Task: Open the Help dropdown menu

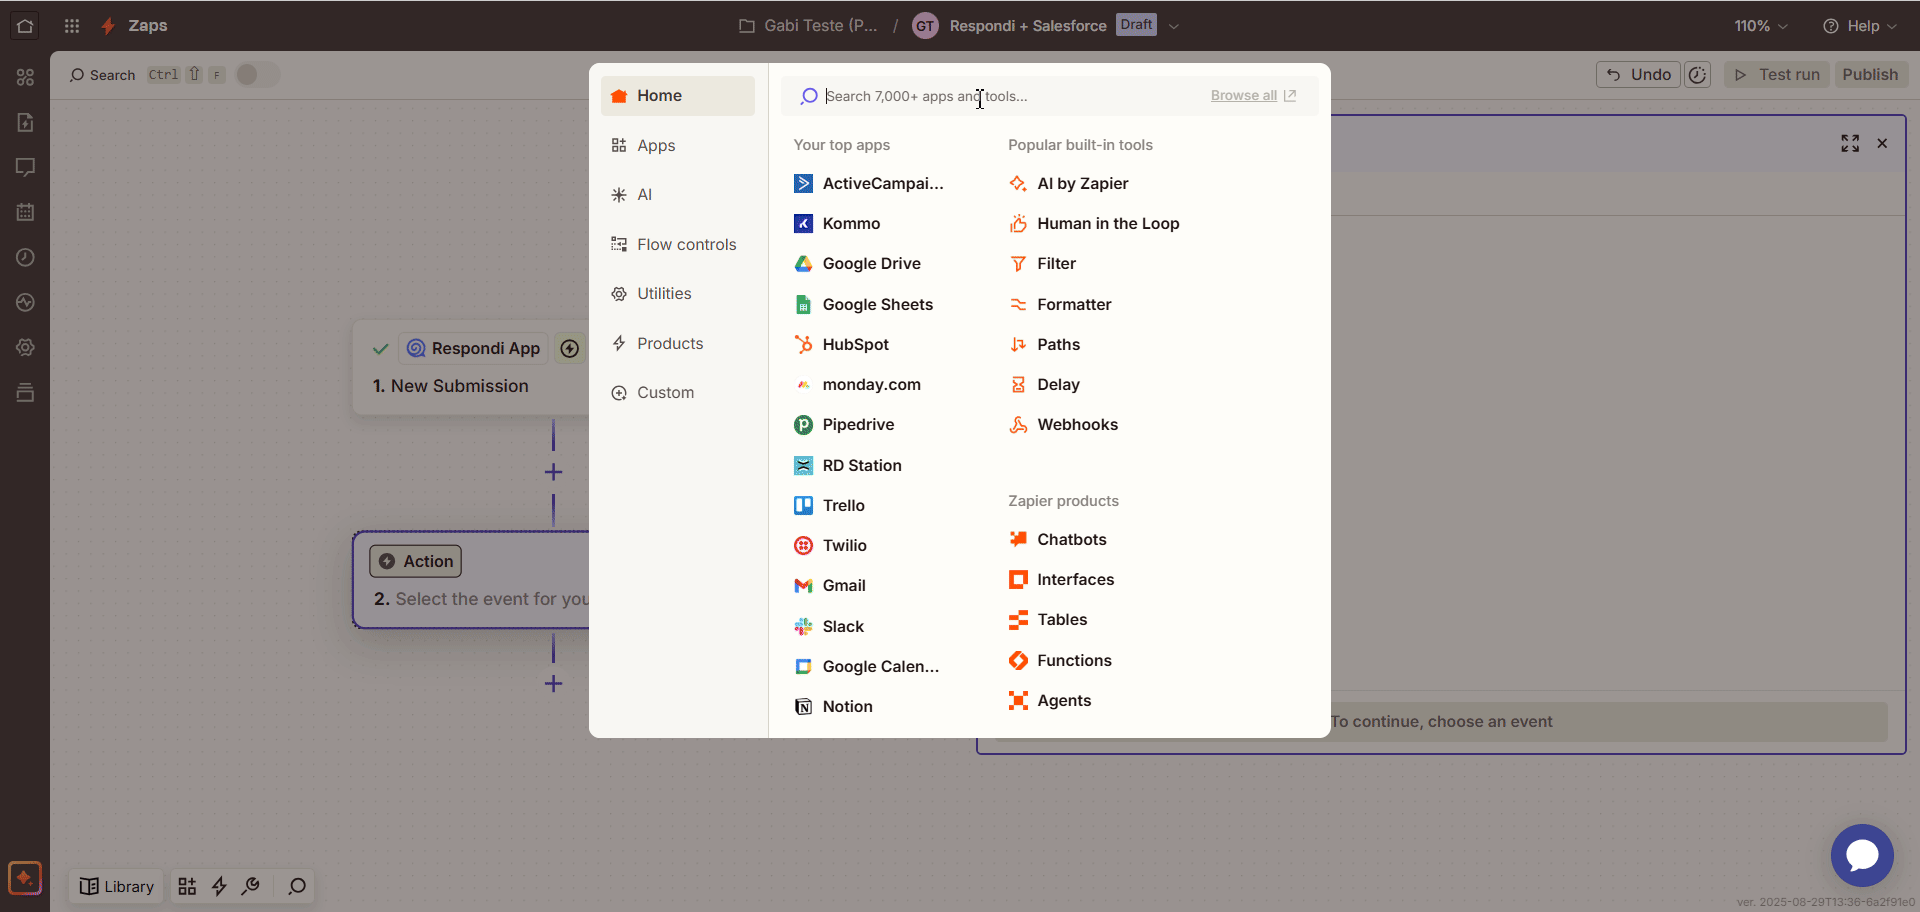Action: click(1860, 26)
